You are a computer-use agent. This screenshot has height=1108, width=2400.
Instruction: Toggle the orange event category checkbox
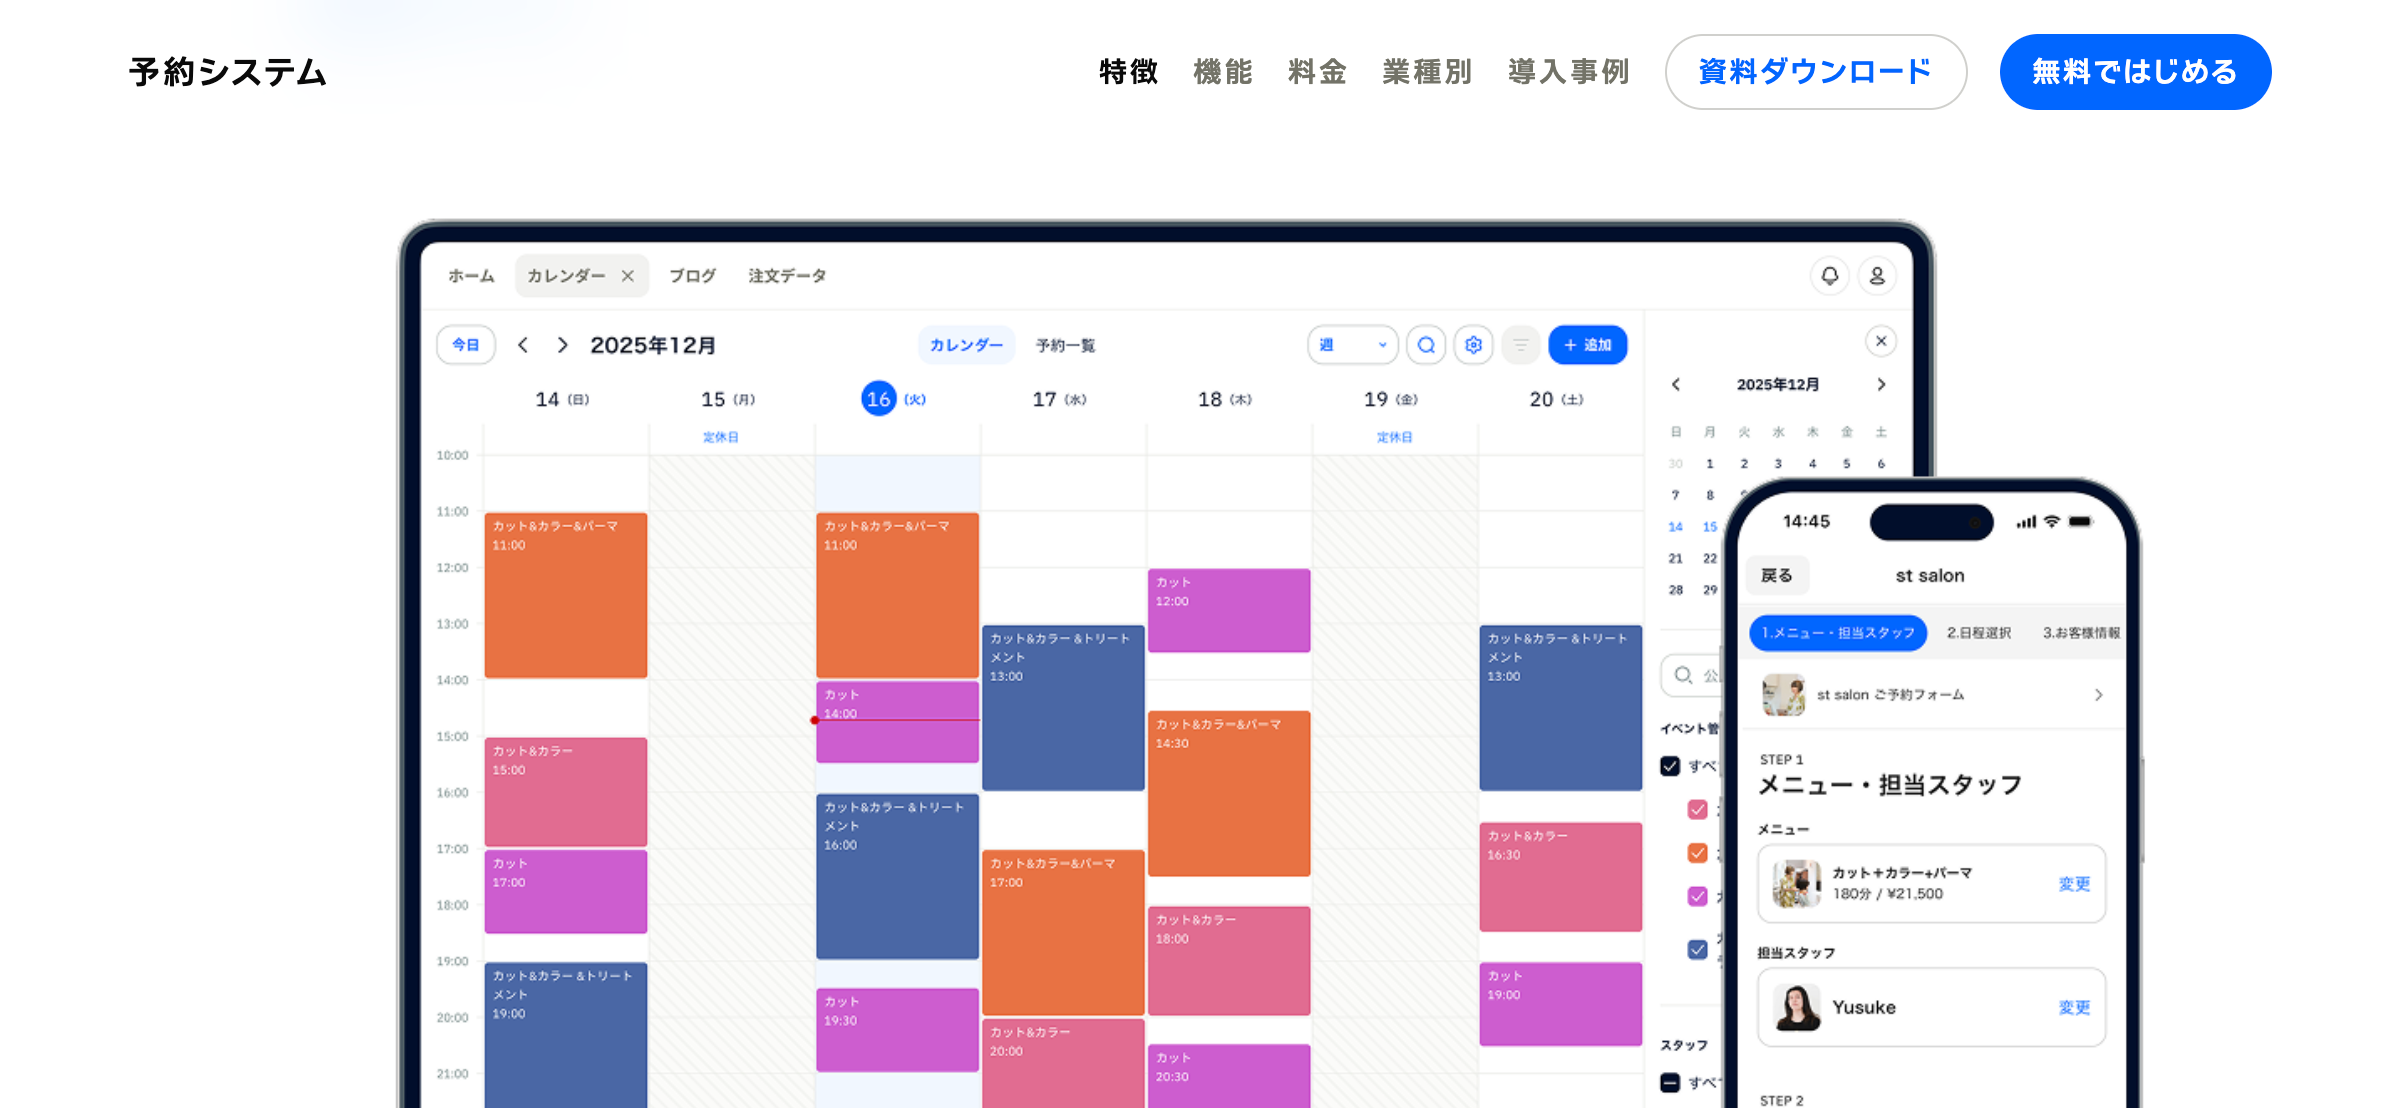pyautogui.click(x=1697, y=853)
